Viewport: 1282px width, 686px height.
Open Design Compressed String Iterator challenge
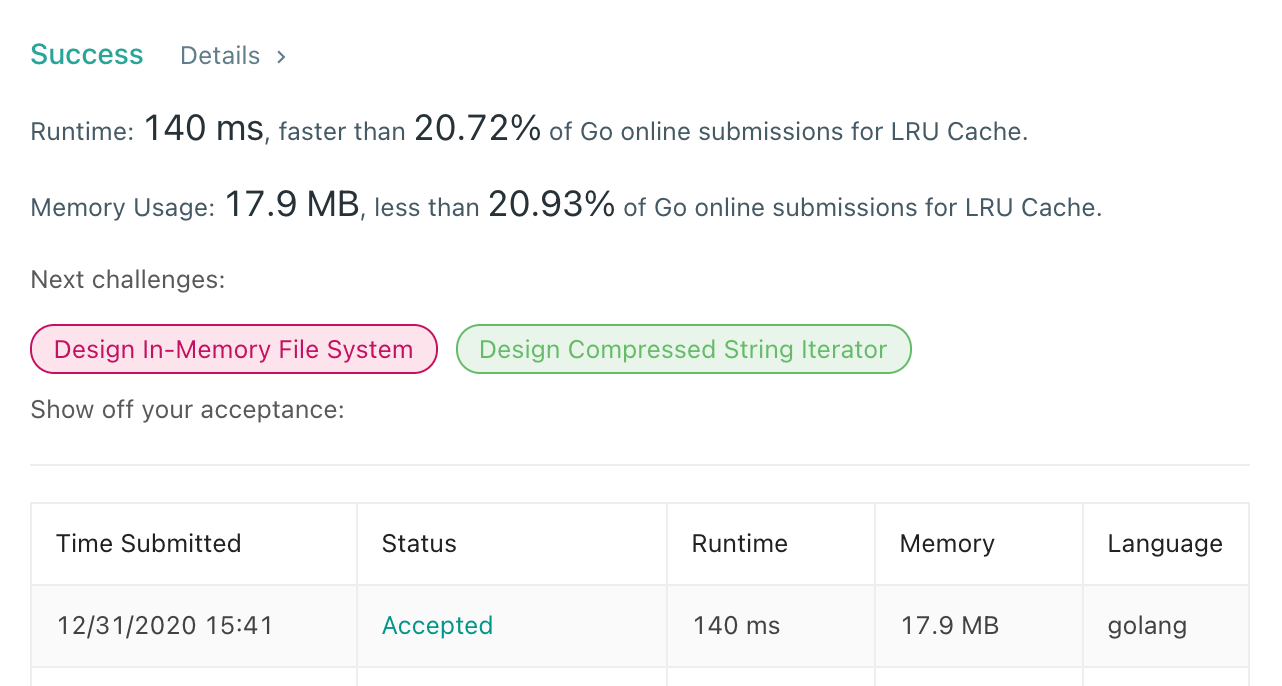pos(683,349)
